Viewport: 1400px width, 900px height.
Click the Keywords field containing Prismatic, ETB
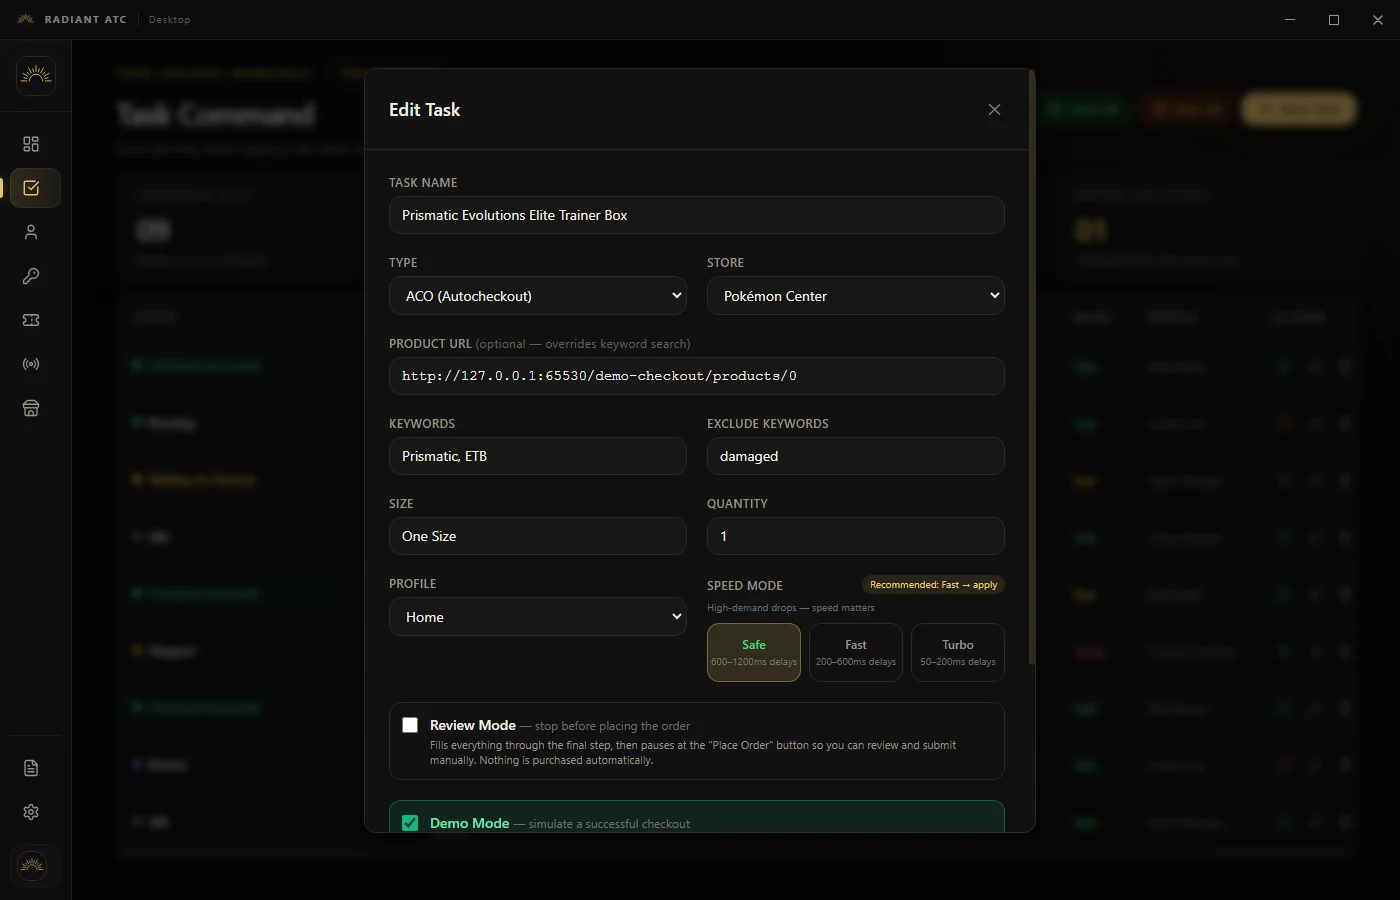tap(538, 456)
